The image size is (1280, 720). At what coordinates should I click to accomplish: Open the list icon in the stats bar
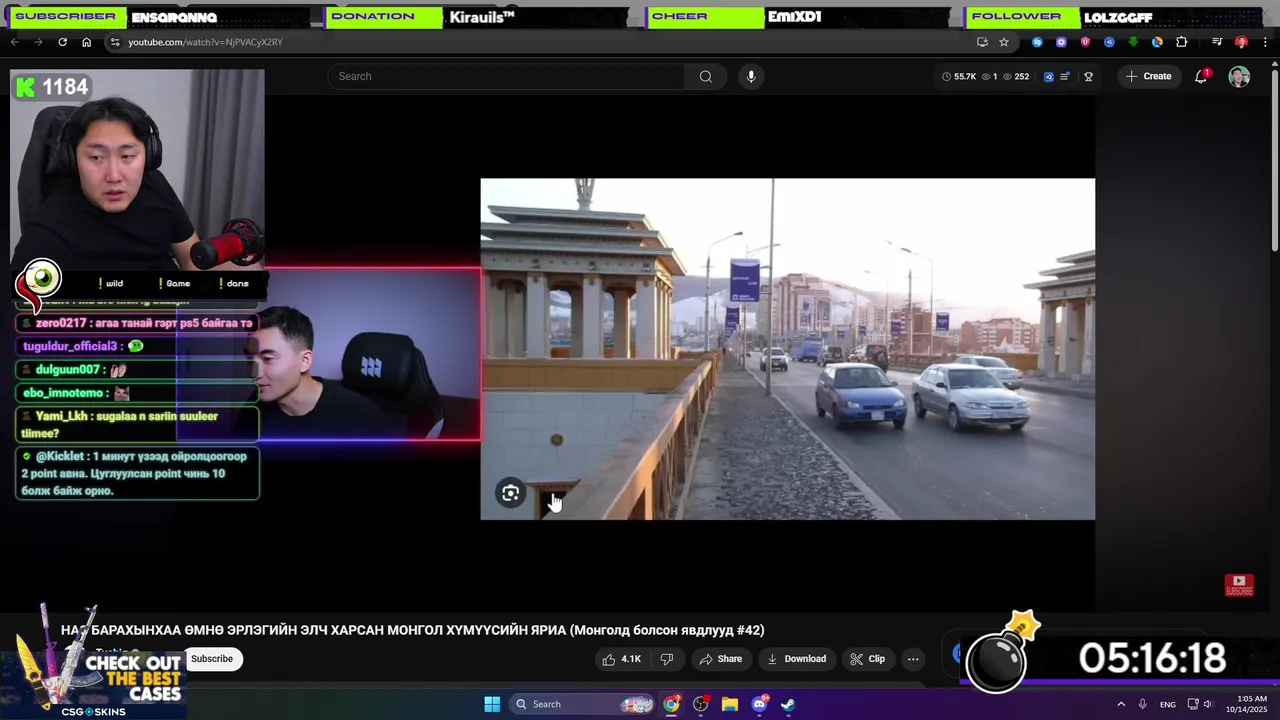point(1065,76)
